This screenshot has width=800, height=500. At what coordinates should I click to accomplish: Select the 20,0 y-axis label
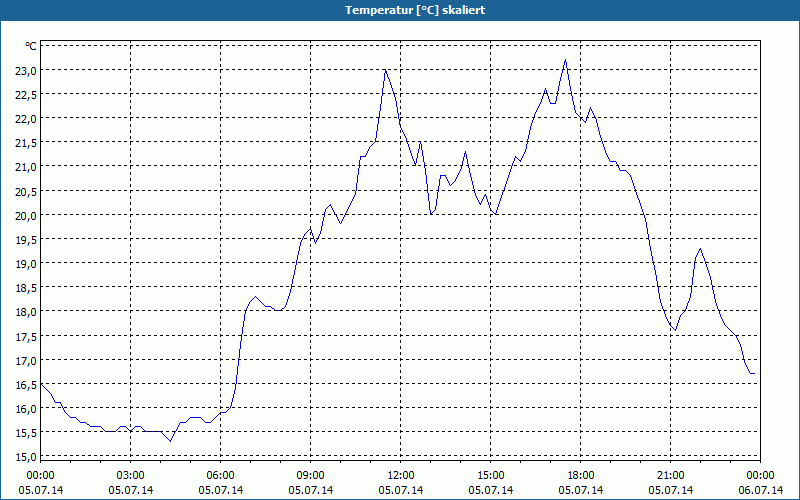27,215
